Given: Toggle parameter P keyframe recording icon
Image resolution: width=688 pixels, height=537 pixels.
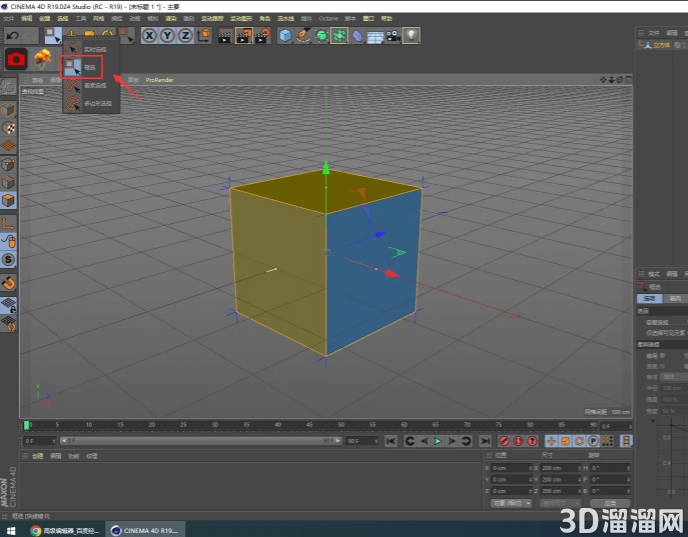Looking at the screenshot, I should (593, 441).
